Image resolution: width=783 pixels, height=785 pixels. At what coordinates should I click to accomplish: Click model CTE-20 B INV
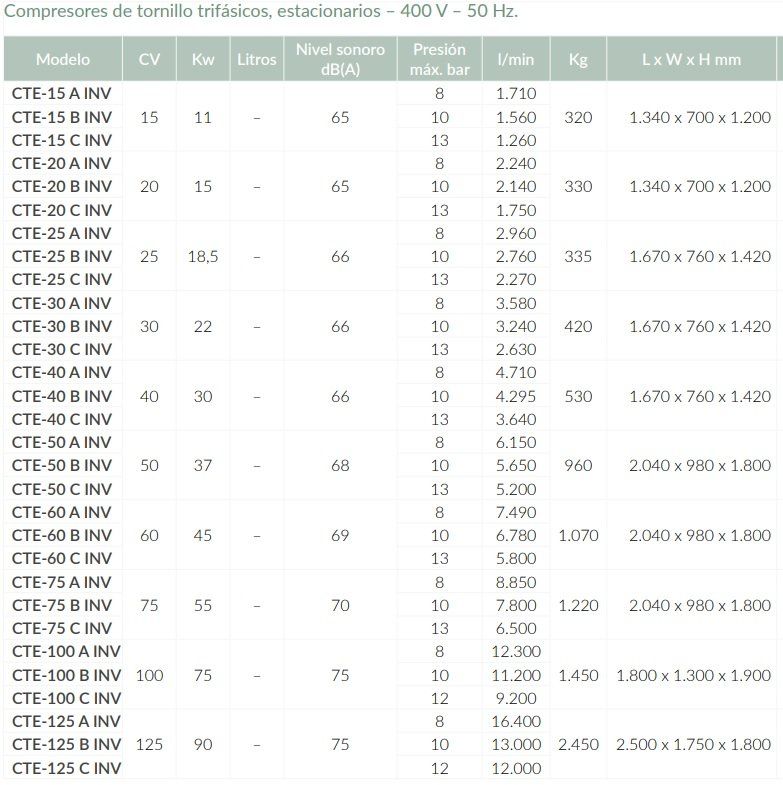point(62,186)
